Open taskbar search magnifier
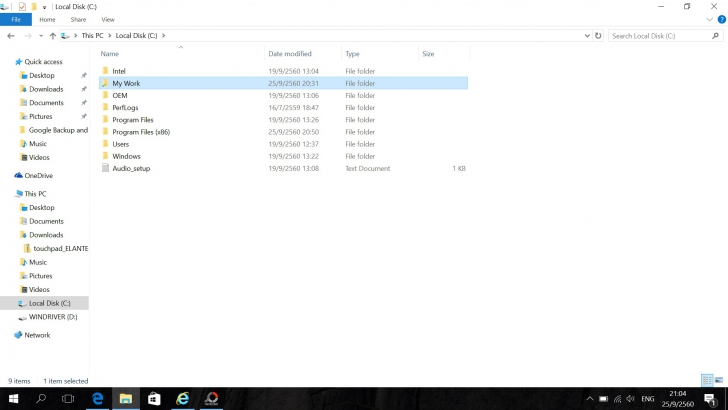This screenshot has height=410, width=728. coord(41,398)
